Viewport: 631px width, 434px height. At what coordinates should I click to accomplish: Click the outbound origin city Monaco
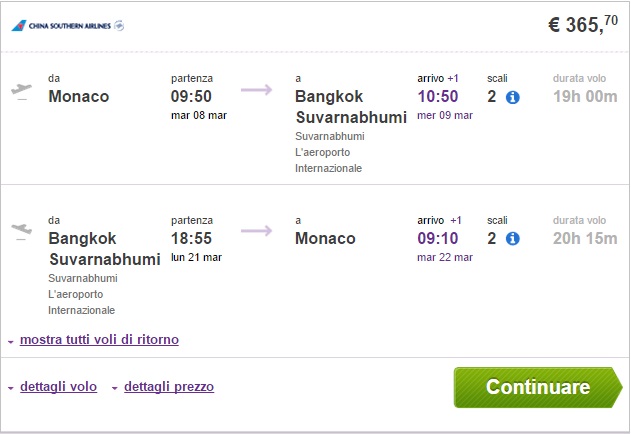(x=78, y=97)
